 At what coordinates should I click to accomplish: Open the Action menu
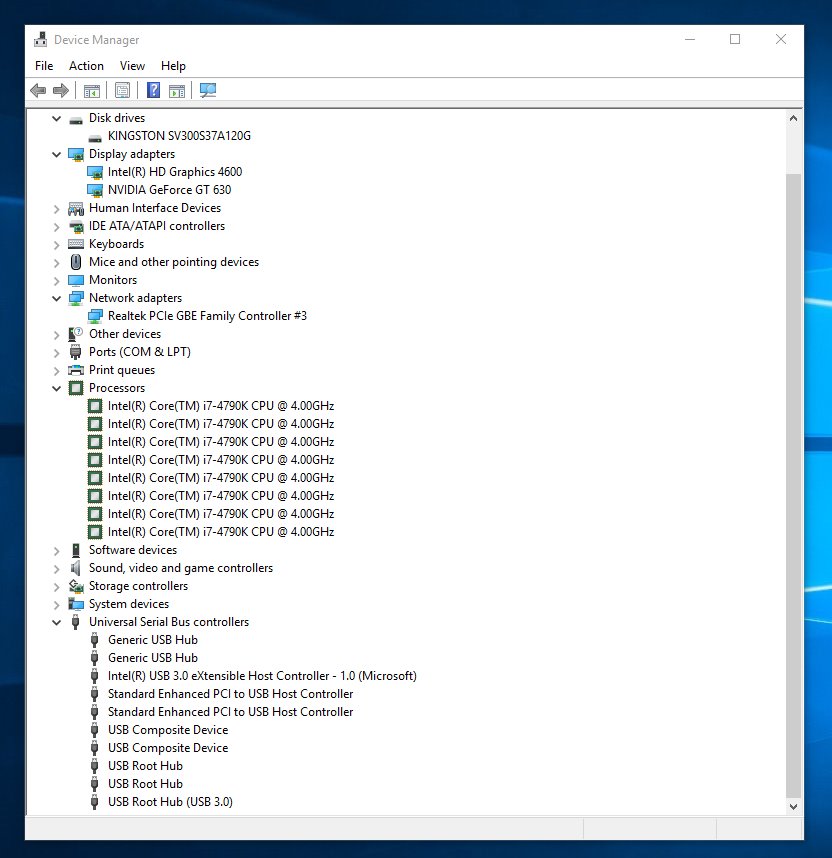pos(86,66)
